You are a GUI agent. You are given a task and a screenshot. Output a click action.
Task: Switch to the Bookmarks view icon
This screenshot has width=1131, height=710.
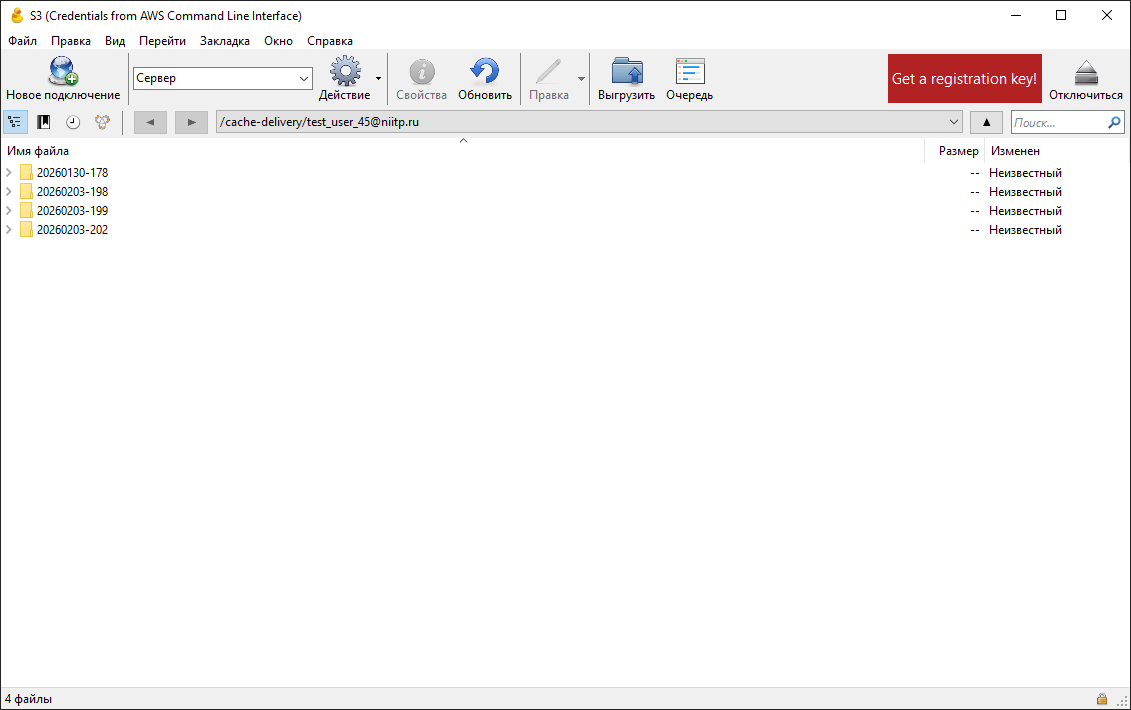(x=44, y=122)
